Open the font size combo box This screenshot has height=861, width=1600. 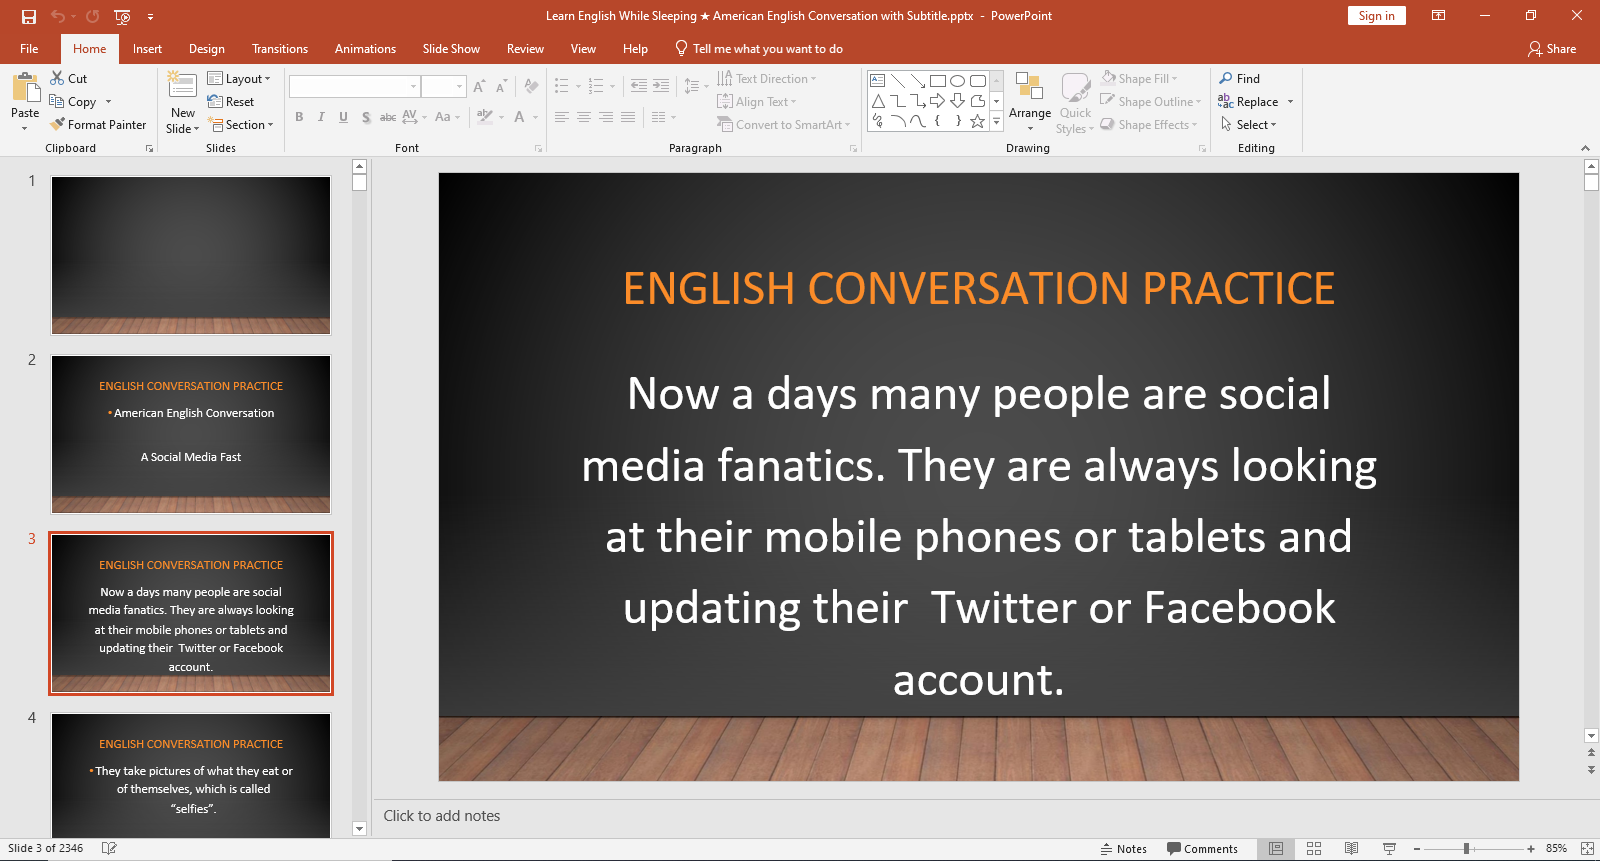[443, 86]
